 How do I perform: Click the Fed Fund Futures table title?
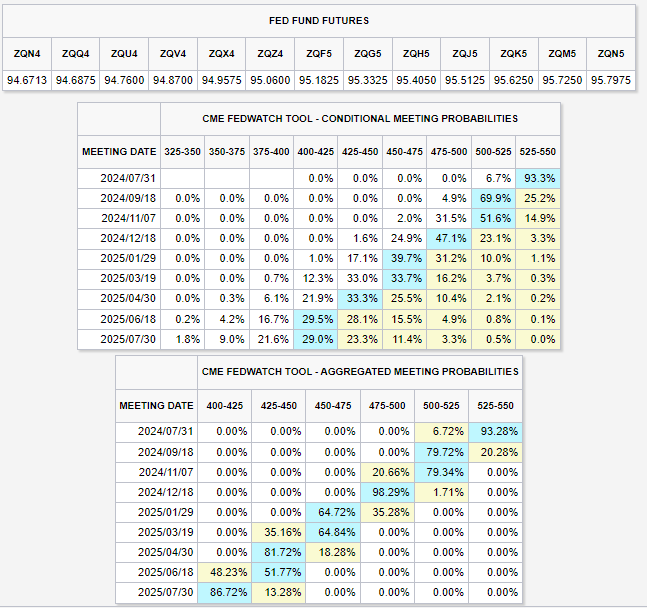319,20
